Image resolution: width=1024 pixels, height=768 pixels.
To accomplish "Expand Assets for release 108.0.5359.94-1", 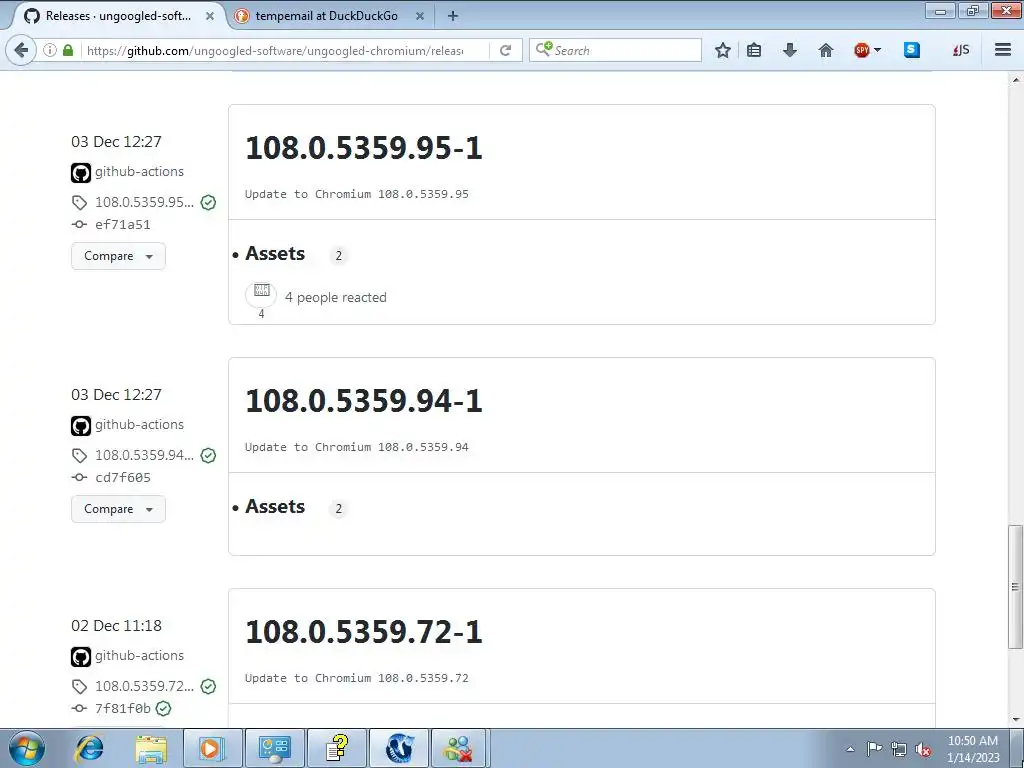I will coord(275,506).
